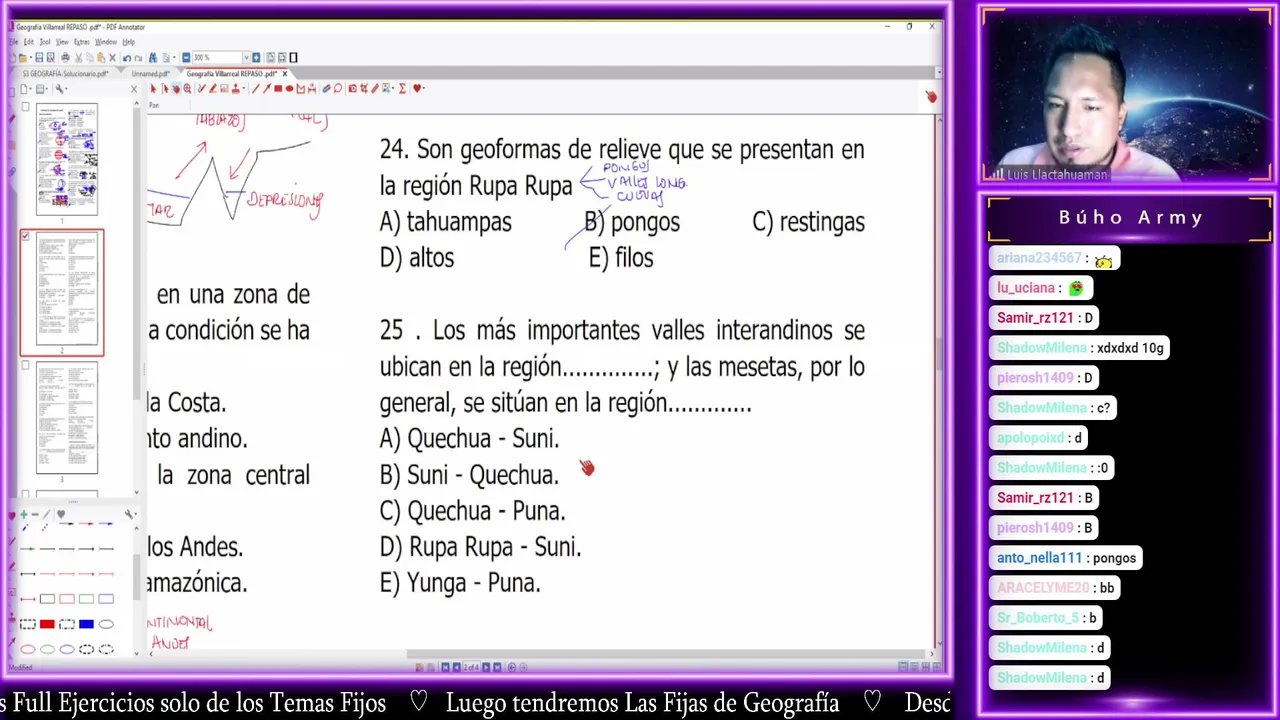Select the Arrow drawing tool
Viewport: 1280px width, 720px height.
(267, 89)
